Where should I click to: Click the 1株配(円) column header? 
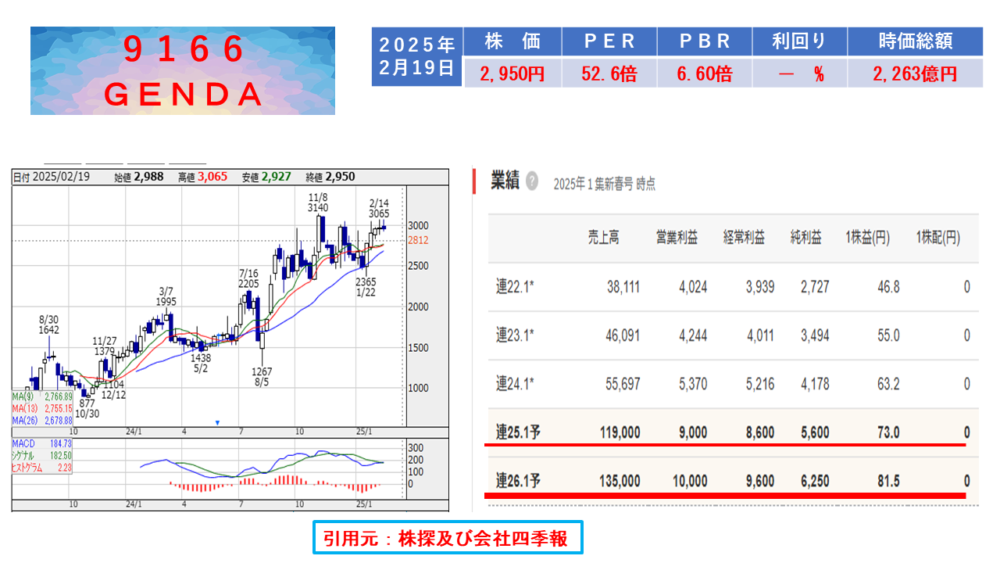tap(938, 238)
